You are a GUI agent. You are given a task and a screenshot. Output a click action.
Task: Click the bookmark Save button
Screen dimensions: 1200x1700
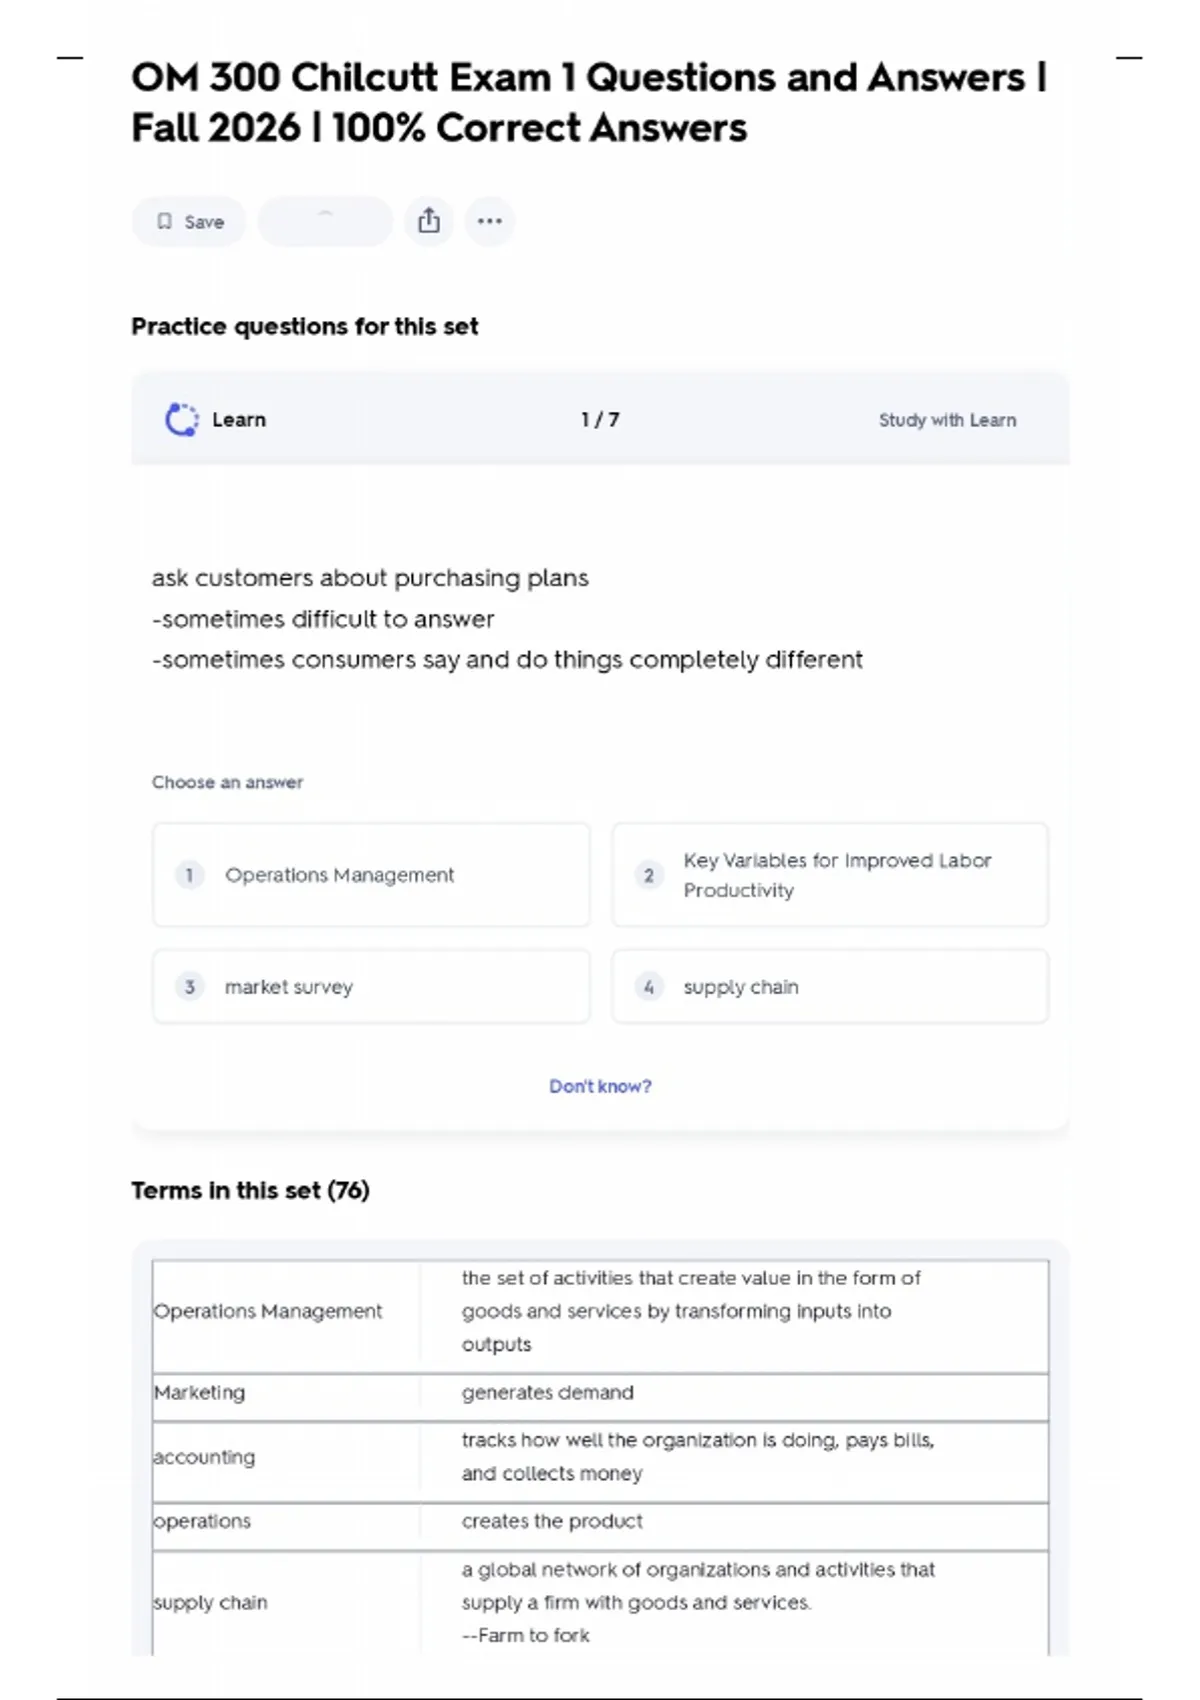pos(189,222)
